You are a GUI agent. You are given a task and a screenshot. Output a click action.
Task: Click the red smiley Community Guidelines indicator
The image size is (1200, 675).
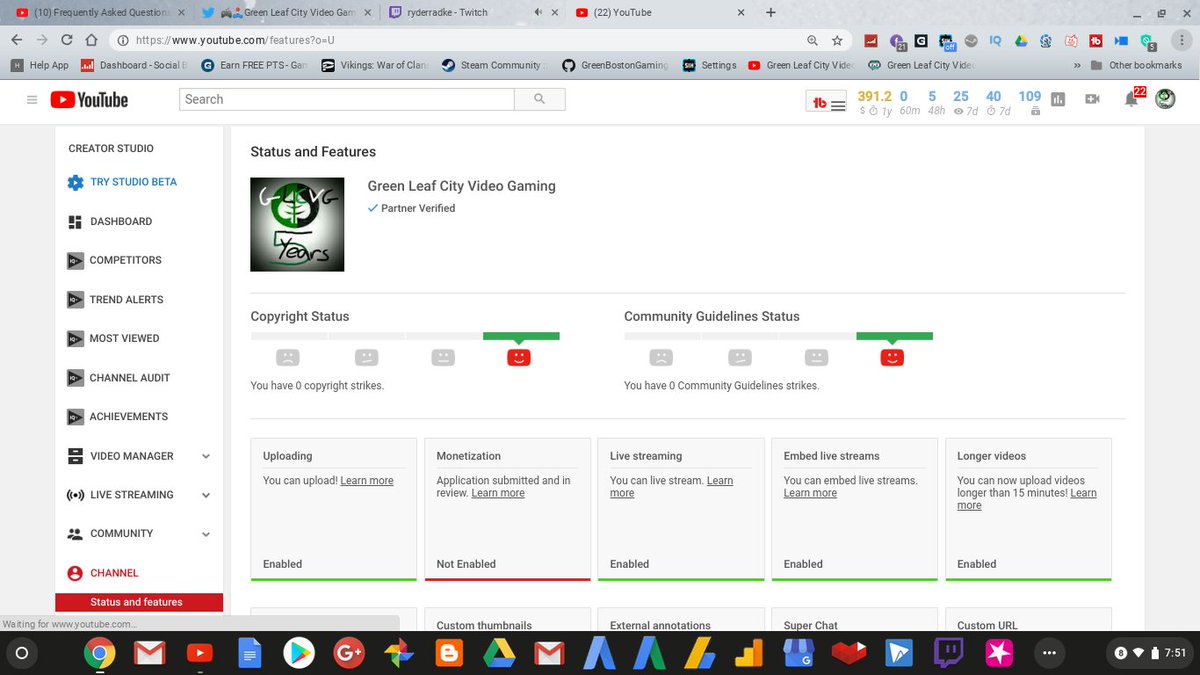(892, 357)
